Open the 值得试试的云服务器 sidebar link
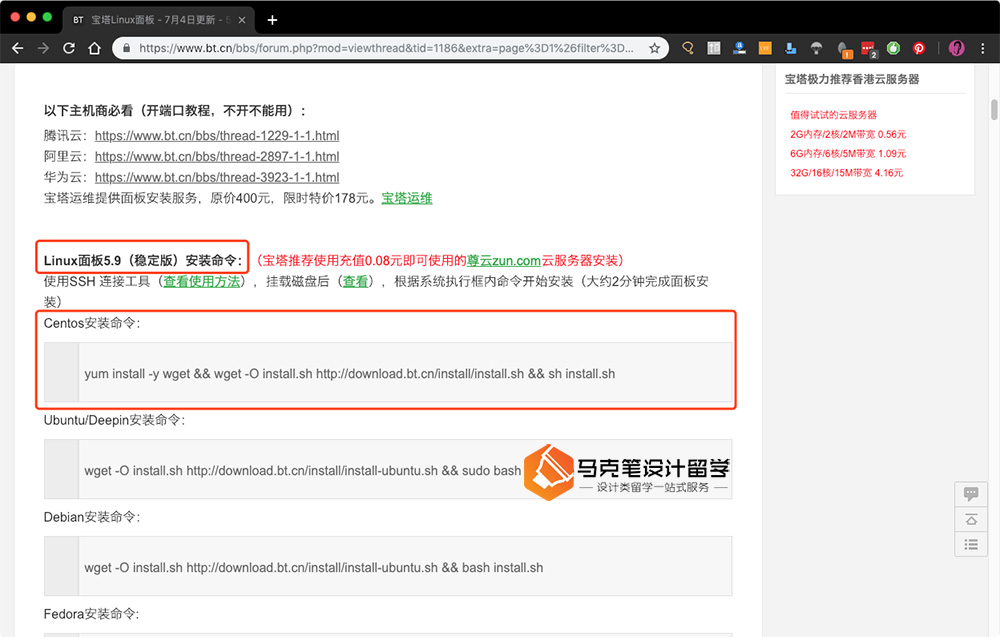This screenshot has width=1000, height=637. (x=834, y=115)
